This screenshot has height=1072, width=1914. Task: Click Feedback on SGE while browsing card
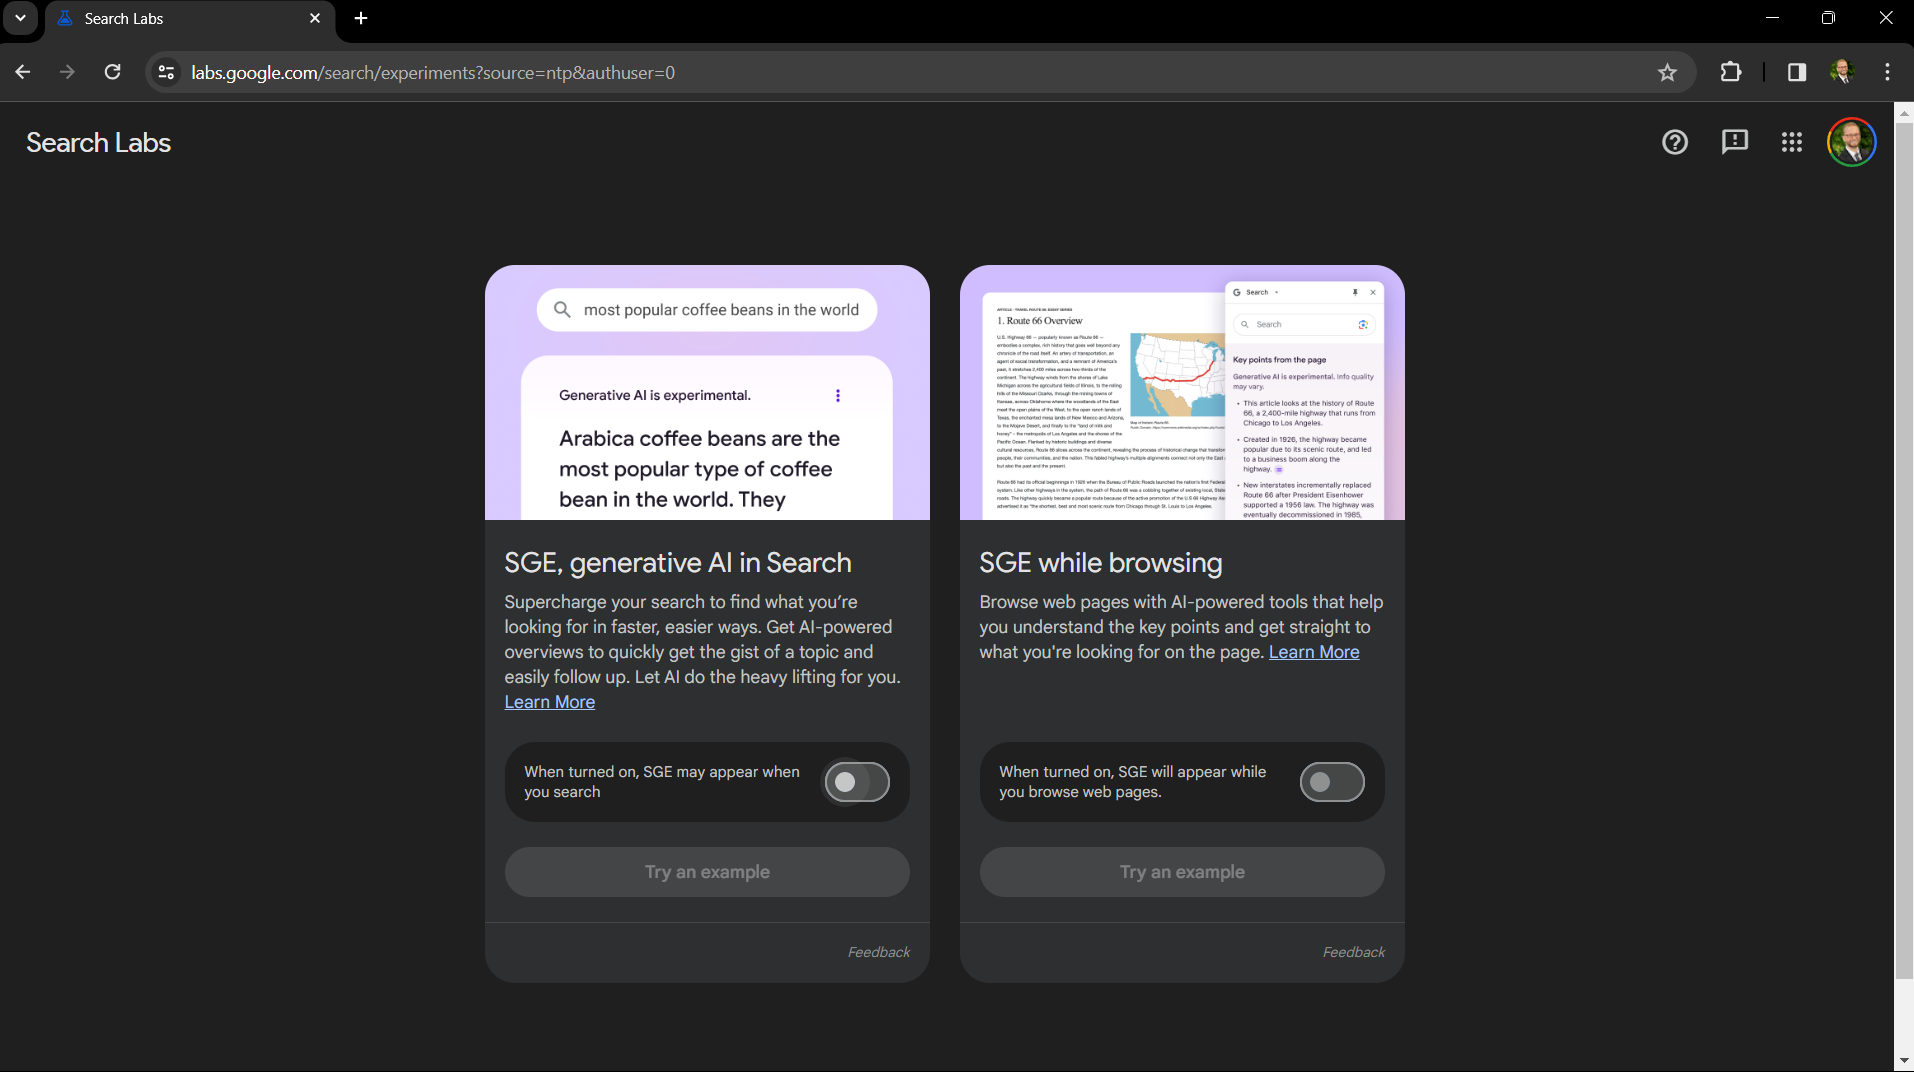(x=1354, y=952)
